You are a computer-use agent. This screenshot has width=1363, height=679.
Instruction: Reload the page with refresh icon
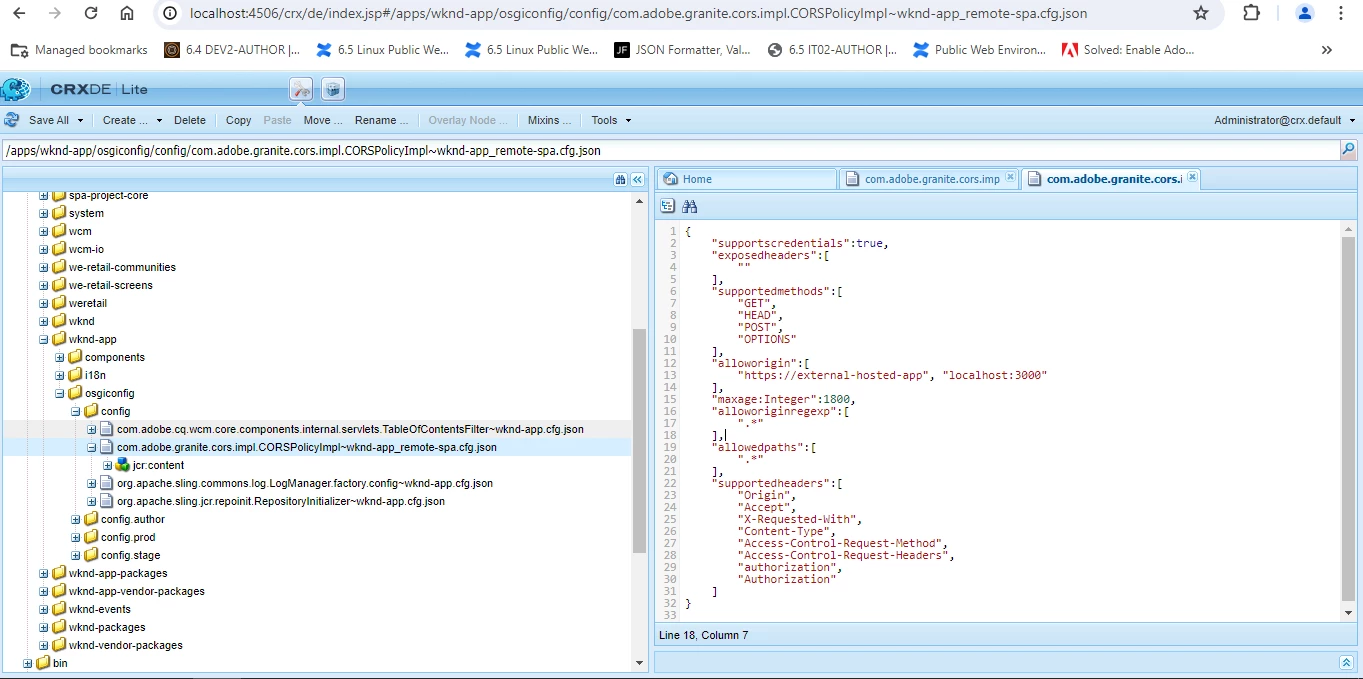tap(91, 13)
